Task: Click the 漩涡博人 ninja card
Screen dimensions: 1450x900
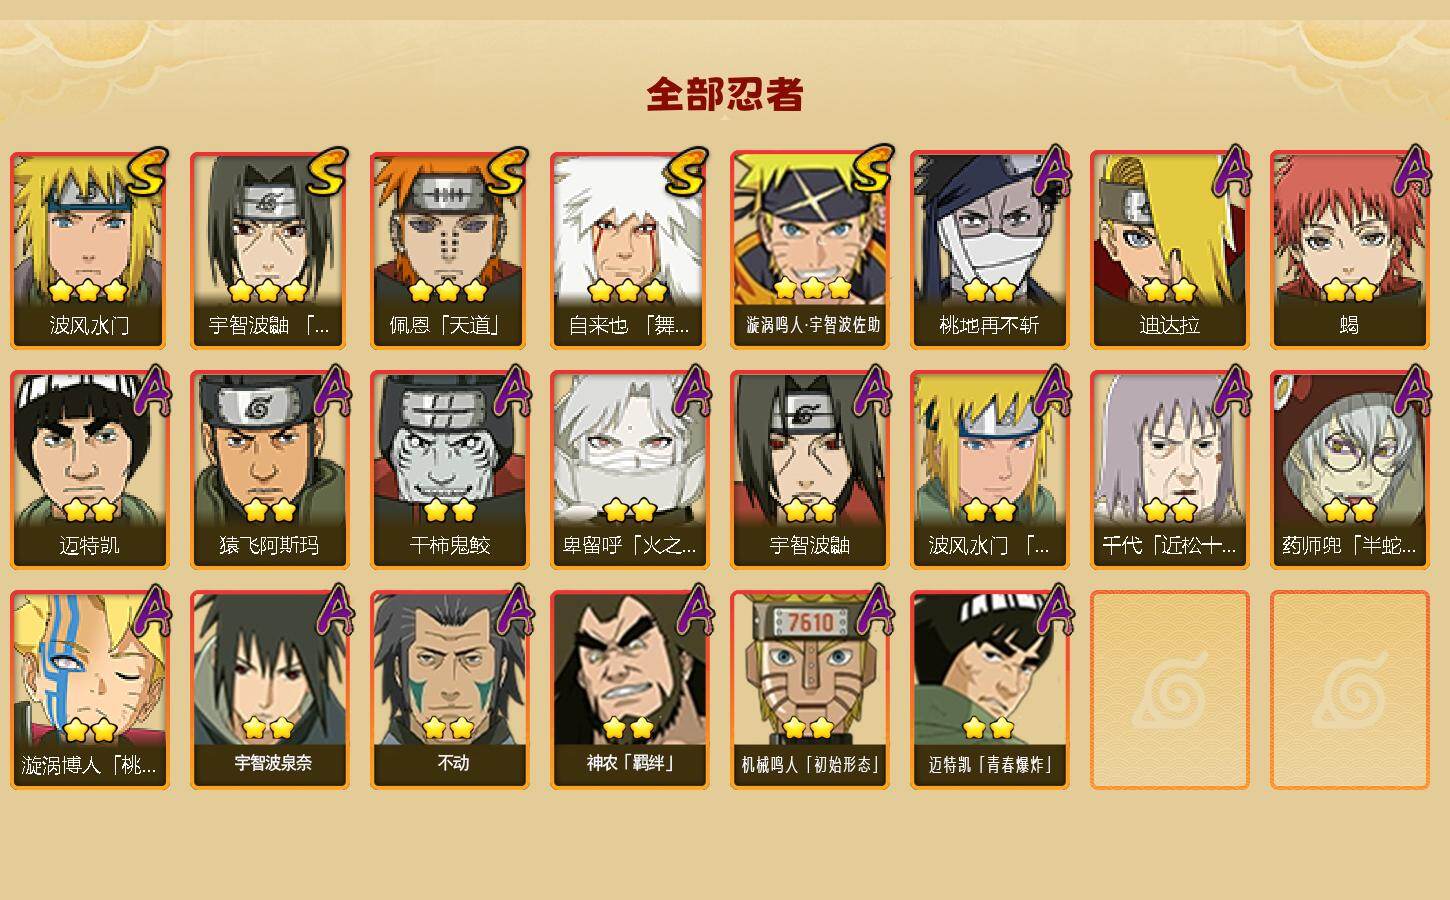Action: click(90, 690)
